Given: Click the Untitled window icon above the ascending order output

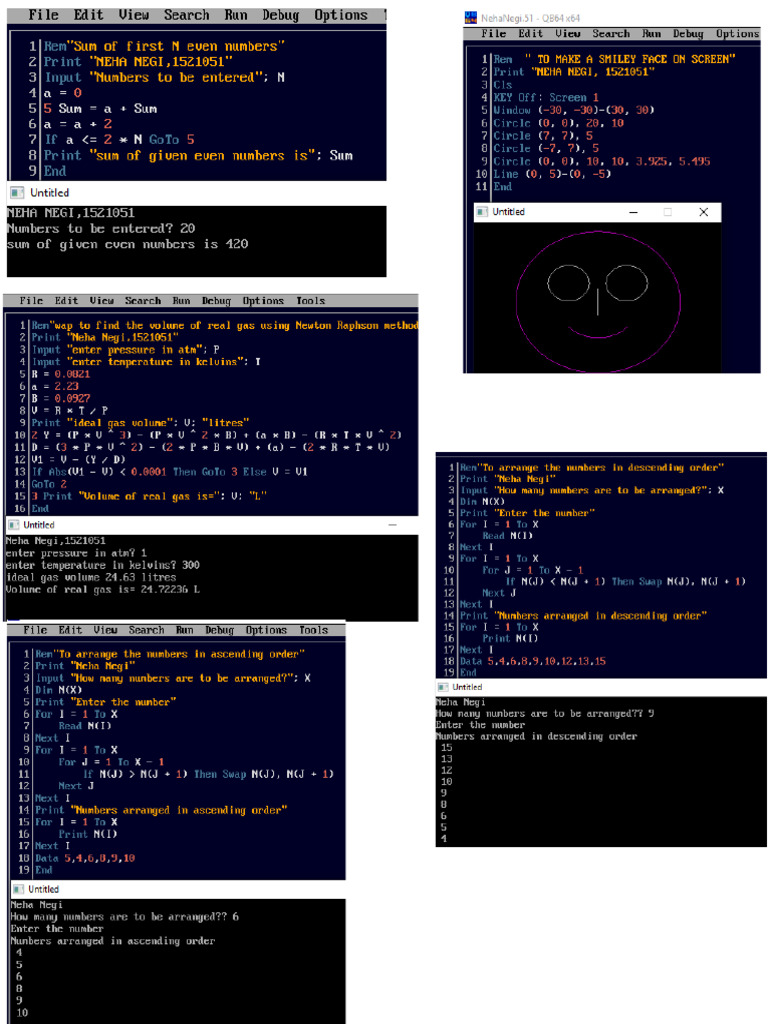Looking at the screenshot, I should [x=18, y=889].
